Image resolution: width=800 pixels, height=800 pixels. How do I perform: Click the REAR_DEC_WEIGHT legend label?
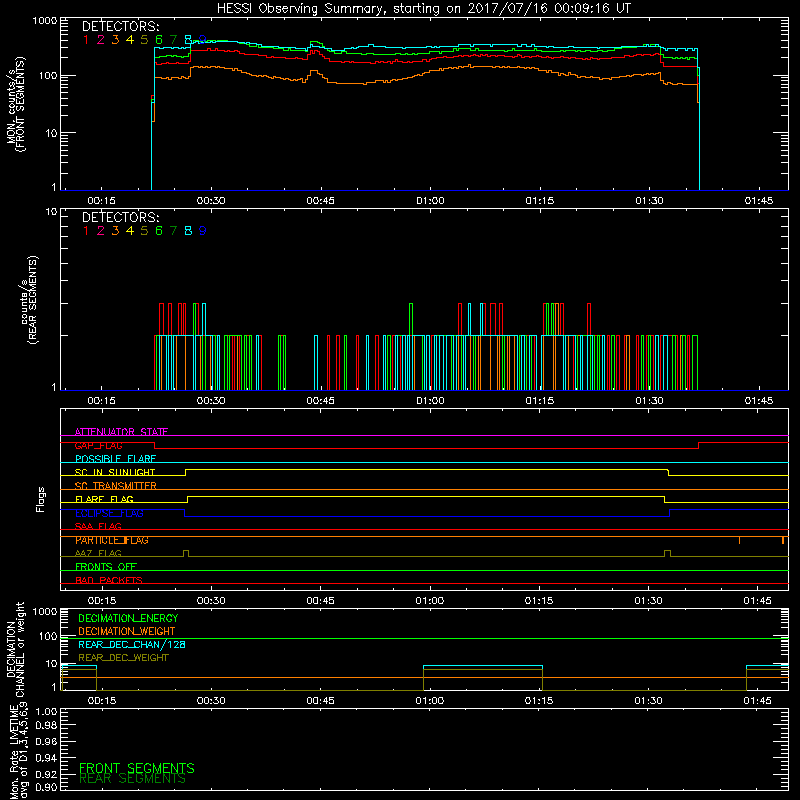[x=123, y=658]
